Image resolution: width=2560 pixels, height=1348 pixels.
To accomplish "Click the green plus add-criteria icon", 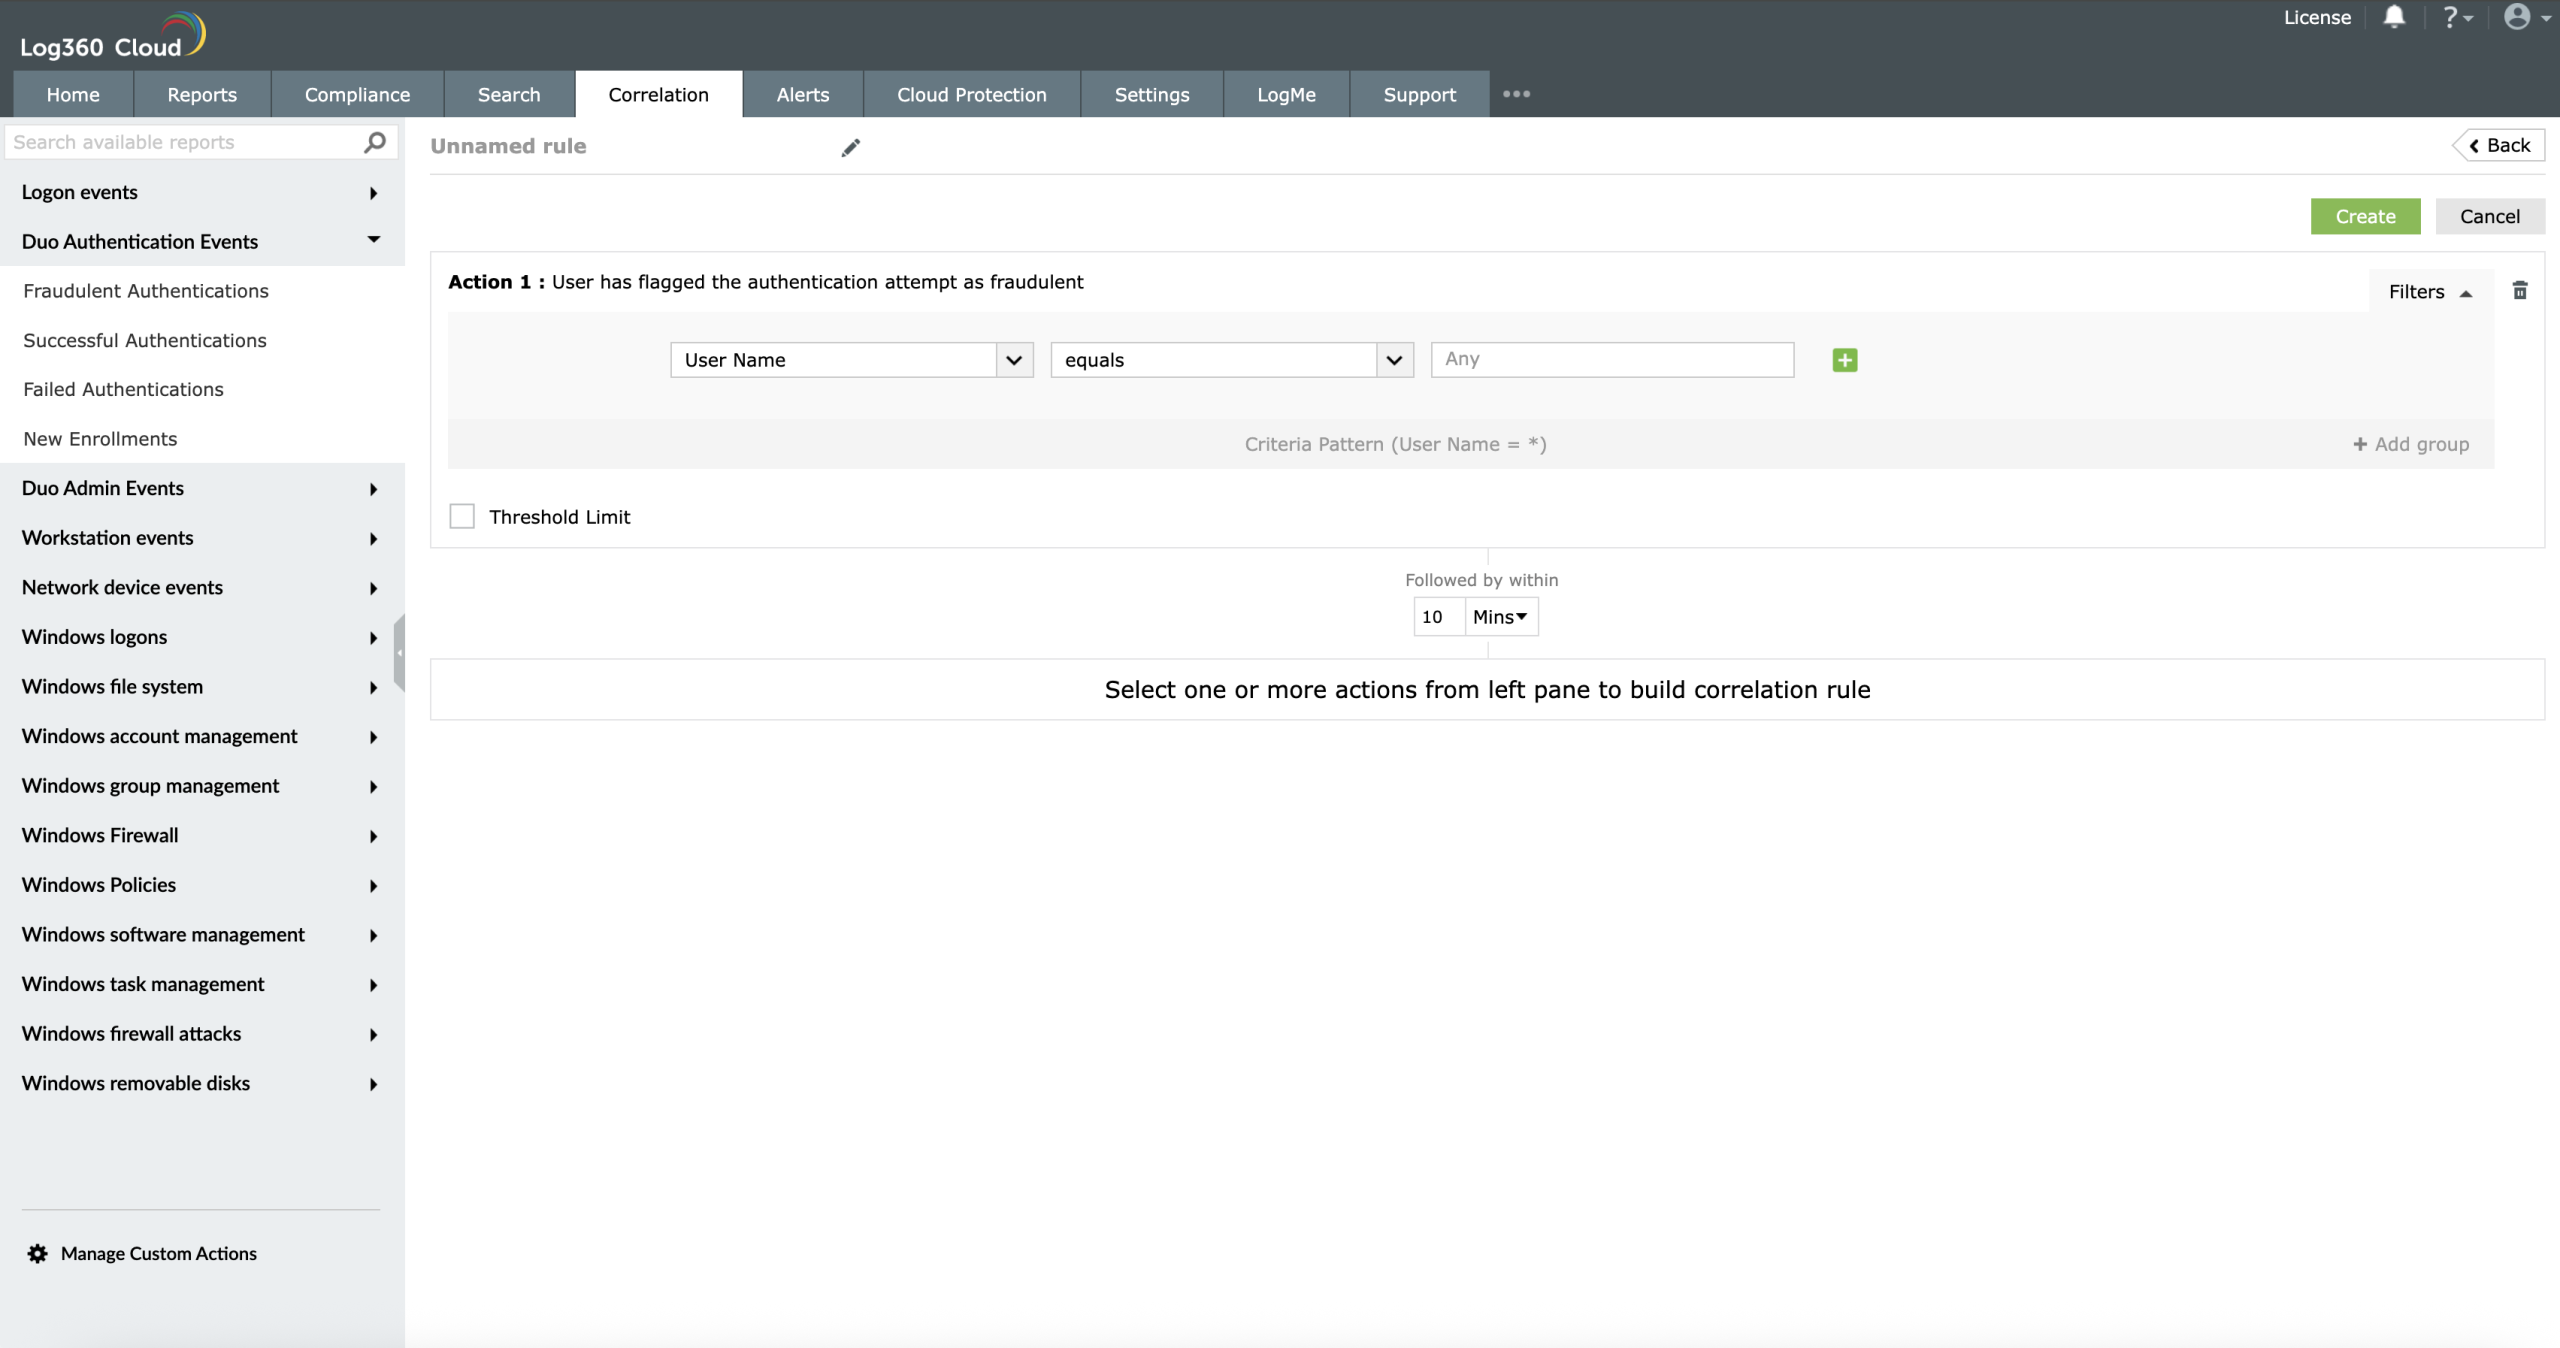I will 1844,360.
